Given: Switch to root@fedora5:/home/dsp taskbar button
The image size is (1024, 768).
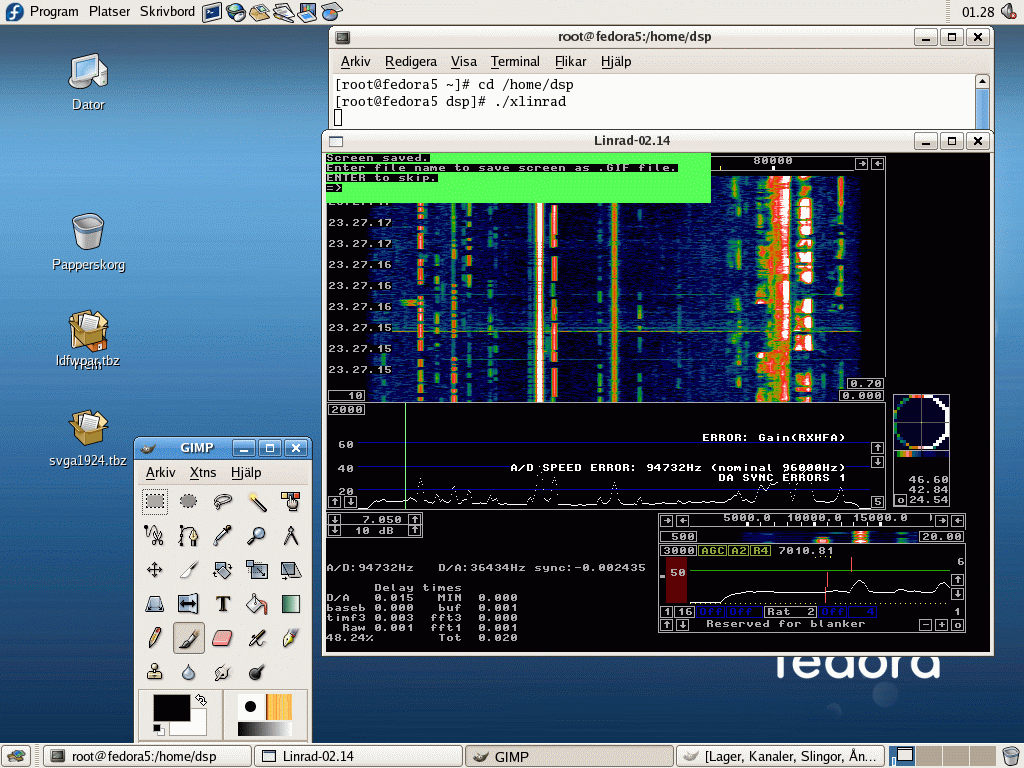Looking at the screenshot, I should (x=147, y=756).
